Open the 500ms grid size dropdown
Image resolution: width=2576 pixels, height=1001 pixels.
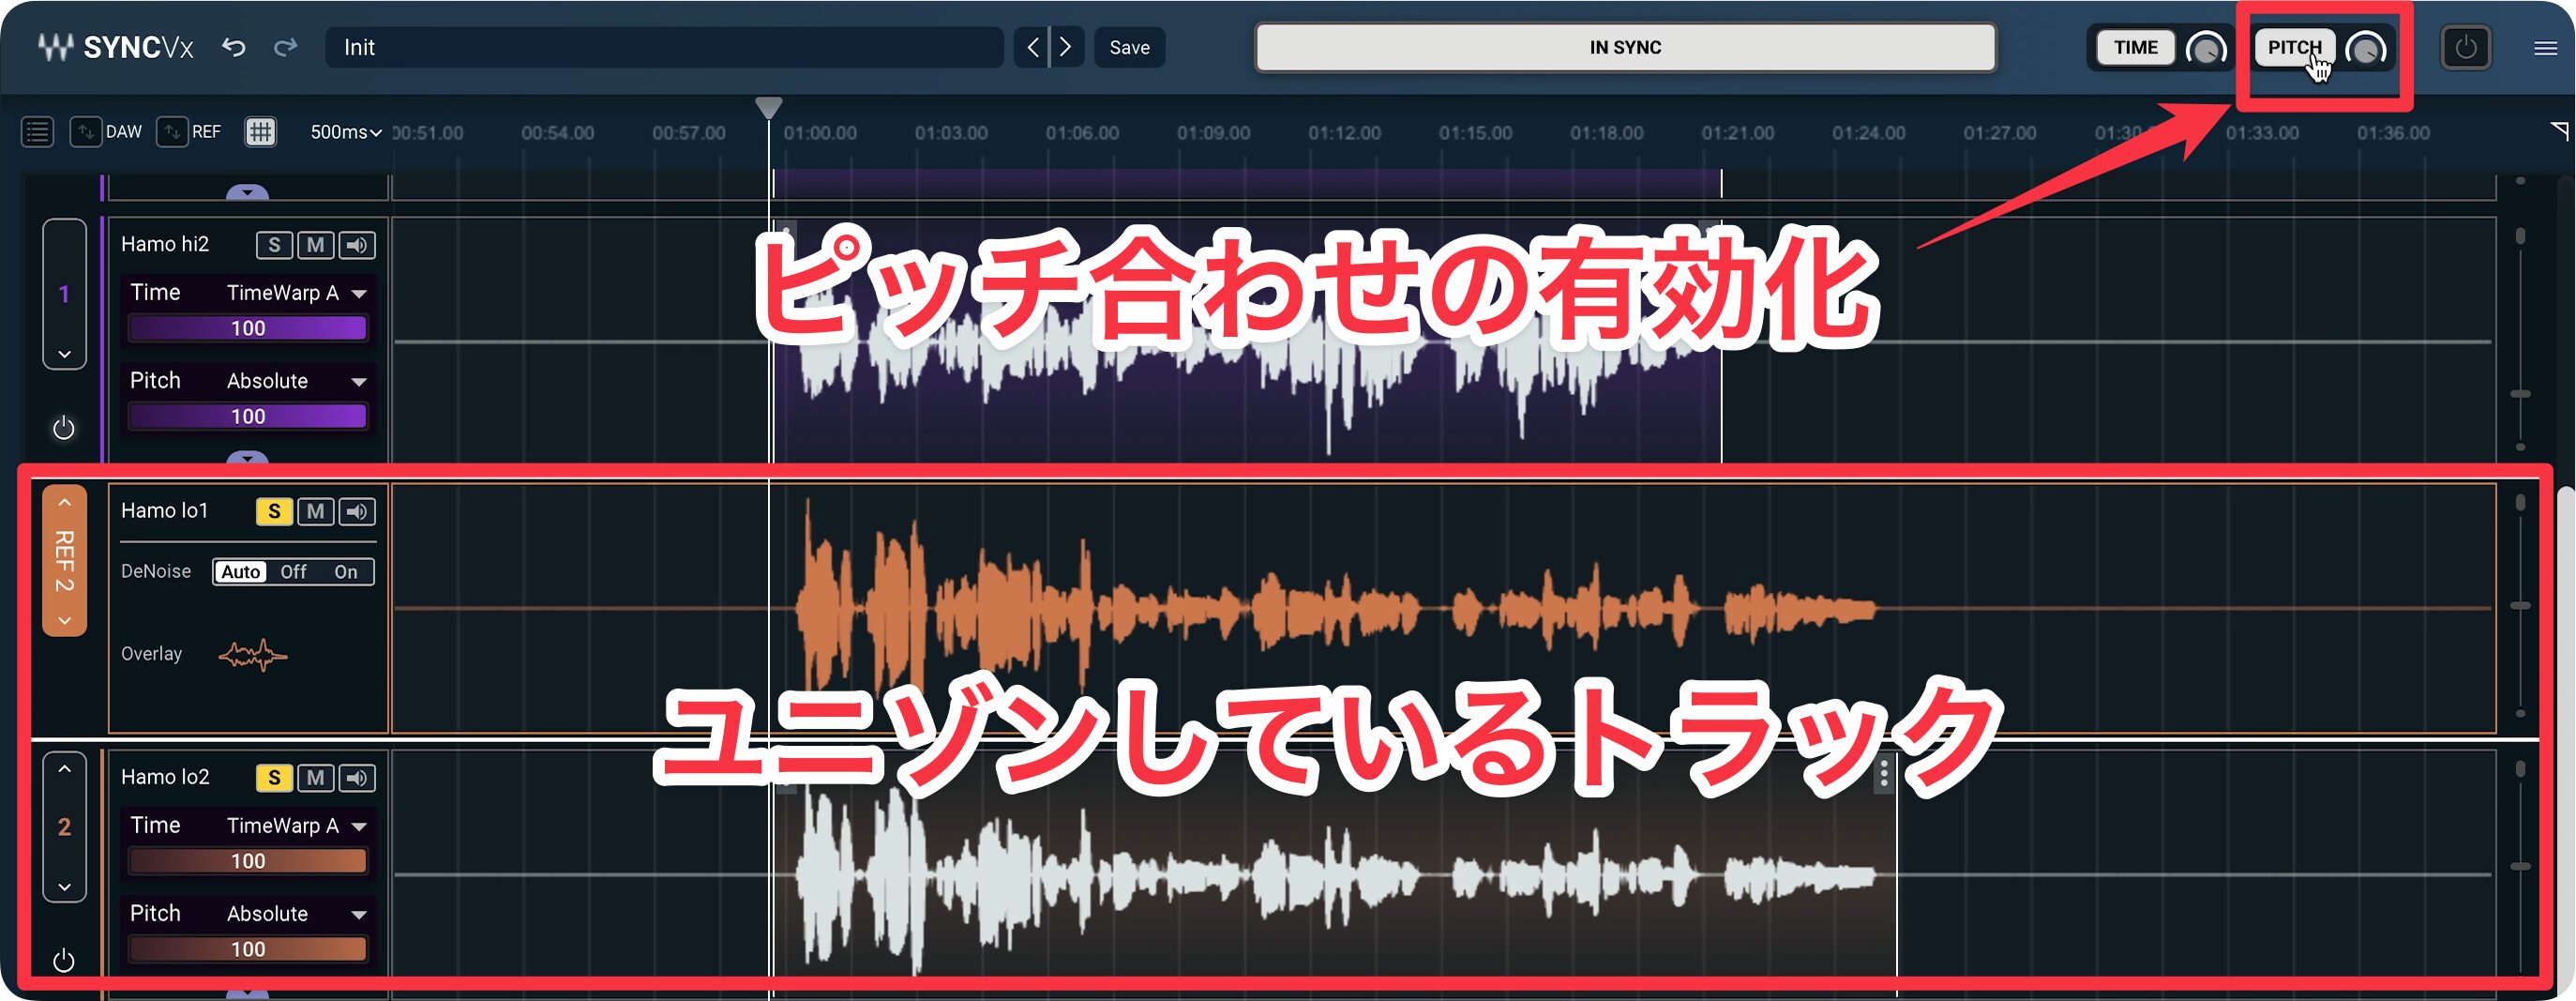345,132
